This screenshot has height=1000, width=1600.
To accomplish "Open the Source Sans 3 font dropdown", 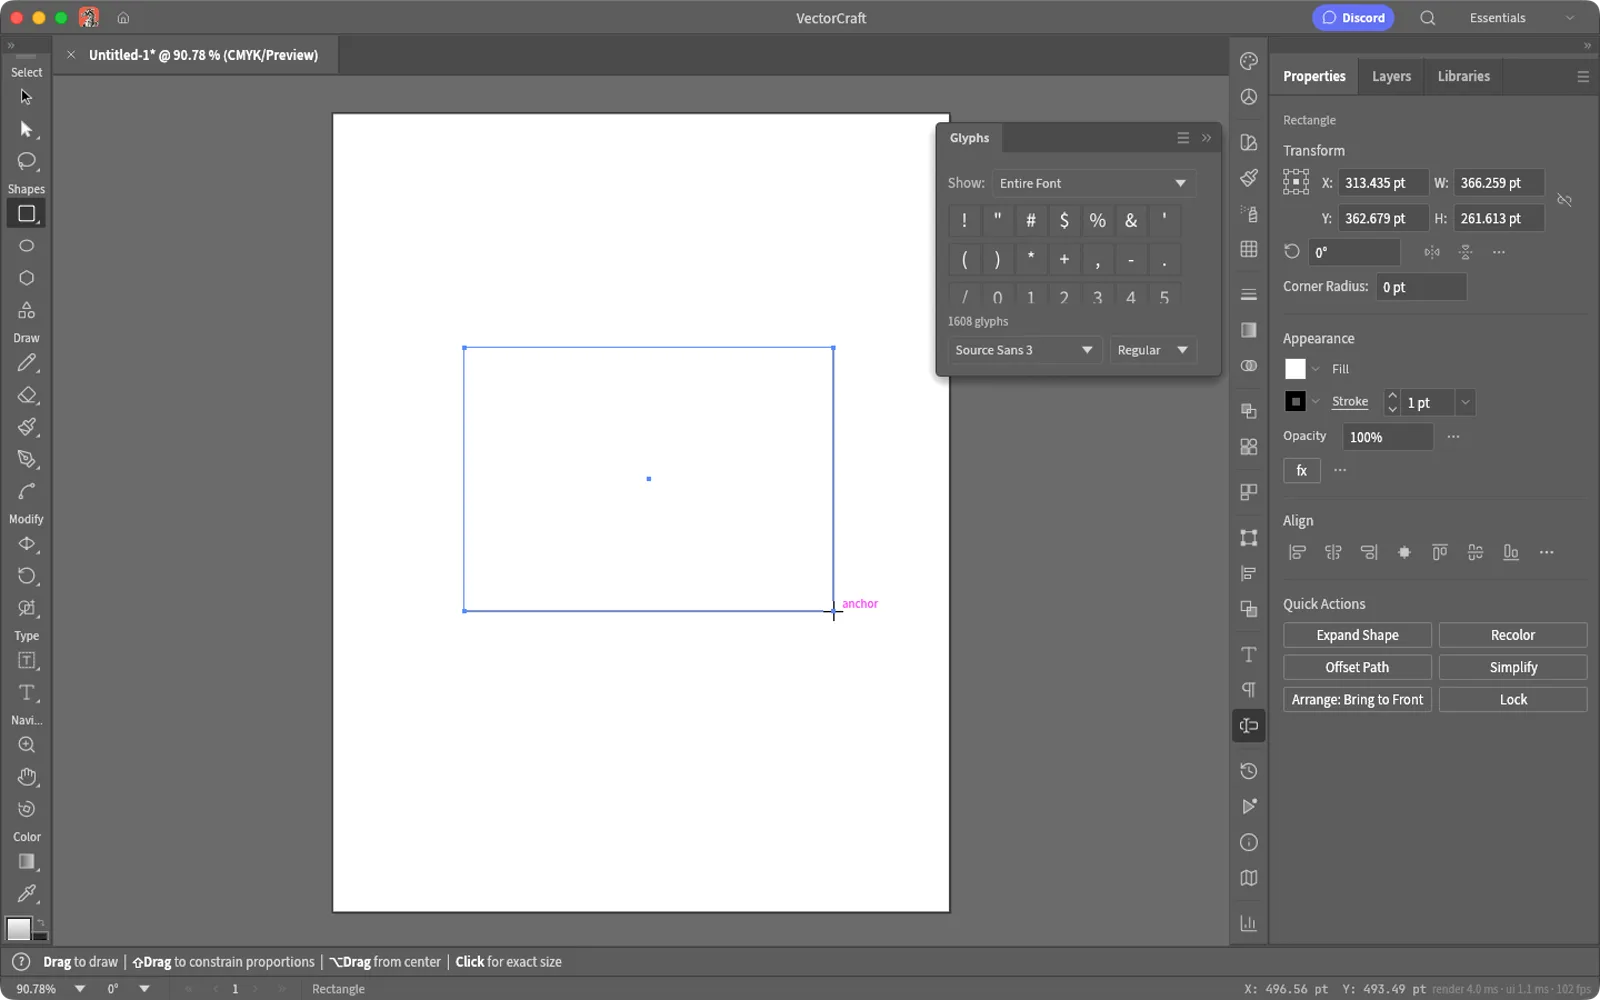I will tap(1024, 350).
